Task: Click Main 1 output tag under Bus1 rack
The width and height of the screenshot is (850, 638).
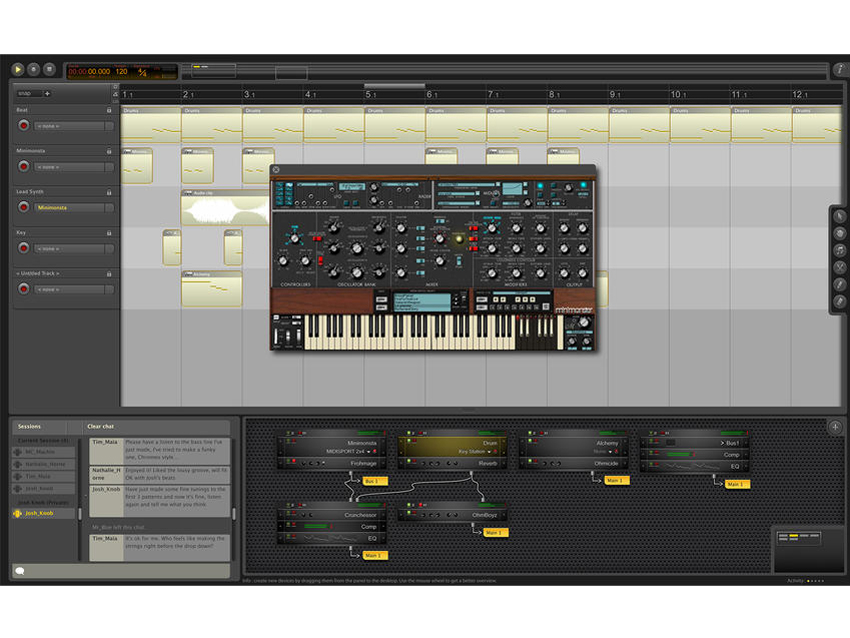Action: (x=737, y=484)
